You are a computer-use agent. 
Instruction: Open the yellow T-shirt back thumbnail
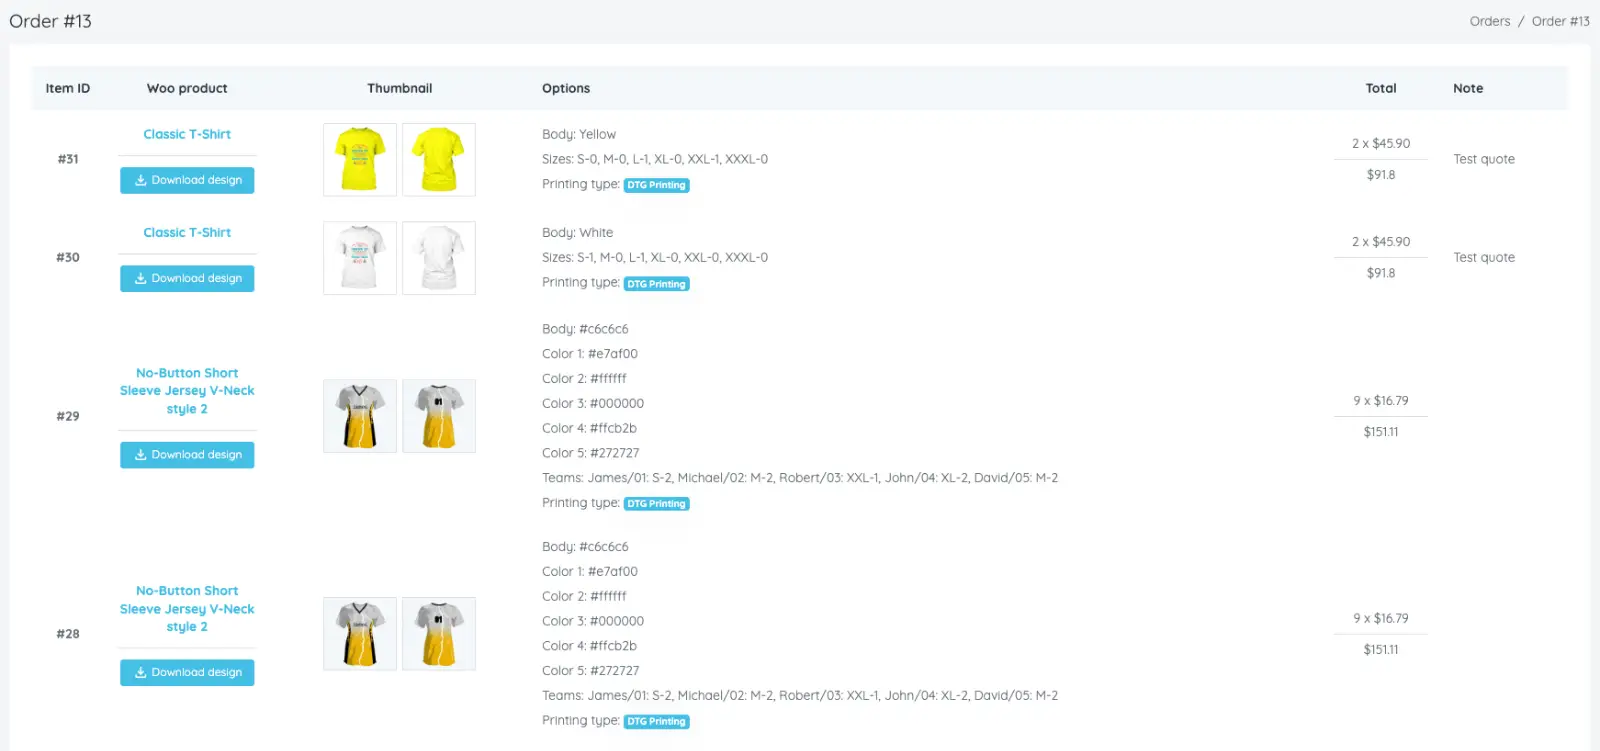coord(439,160)
